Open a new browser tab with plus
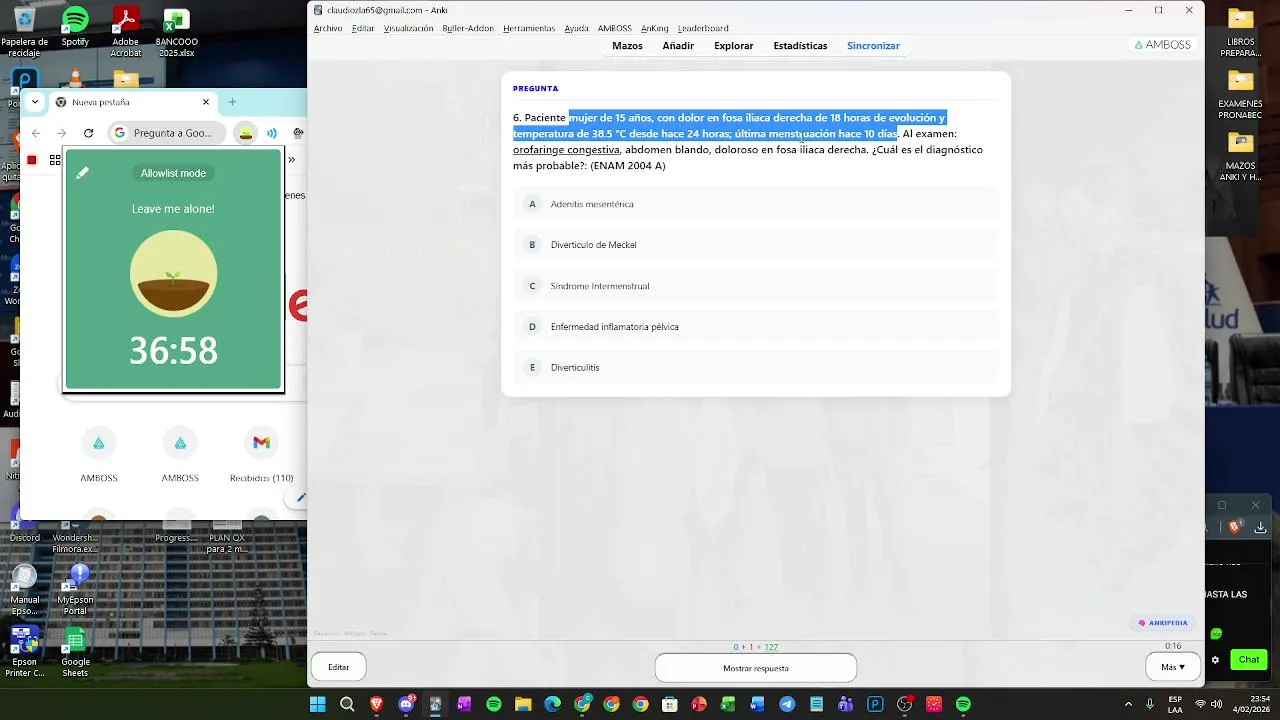This screenshot has height=720, width=1280. coord(232,102)
